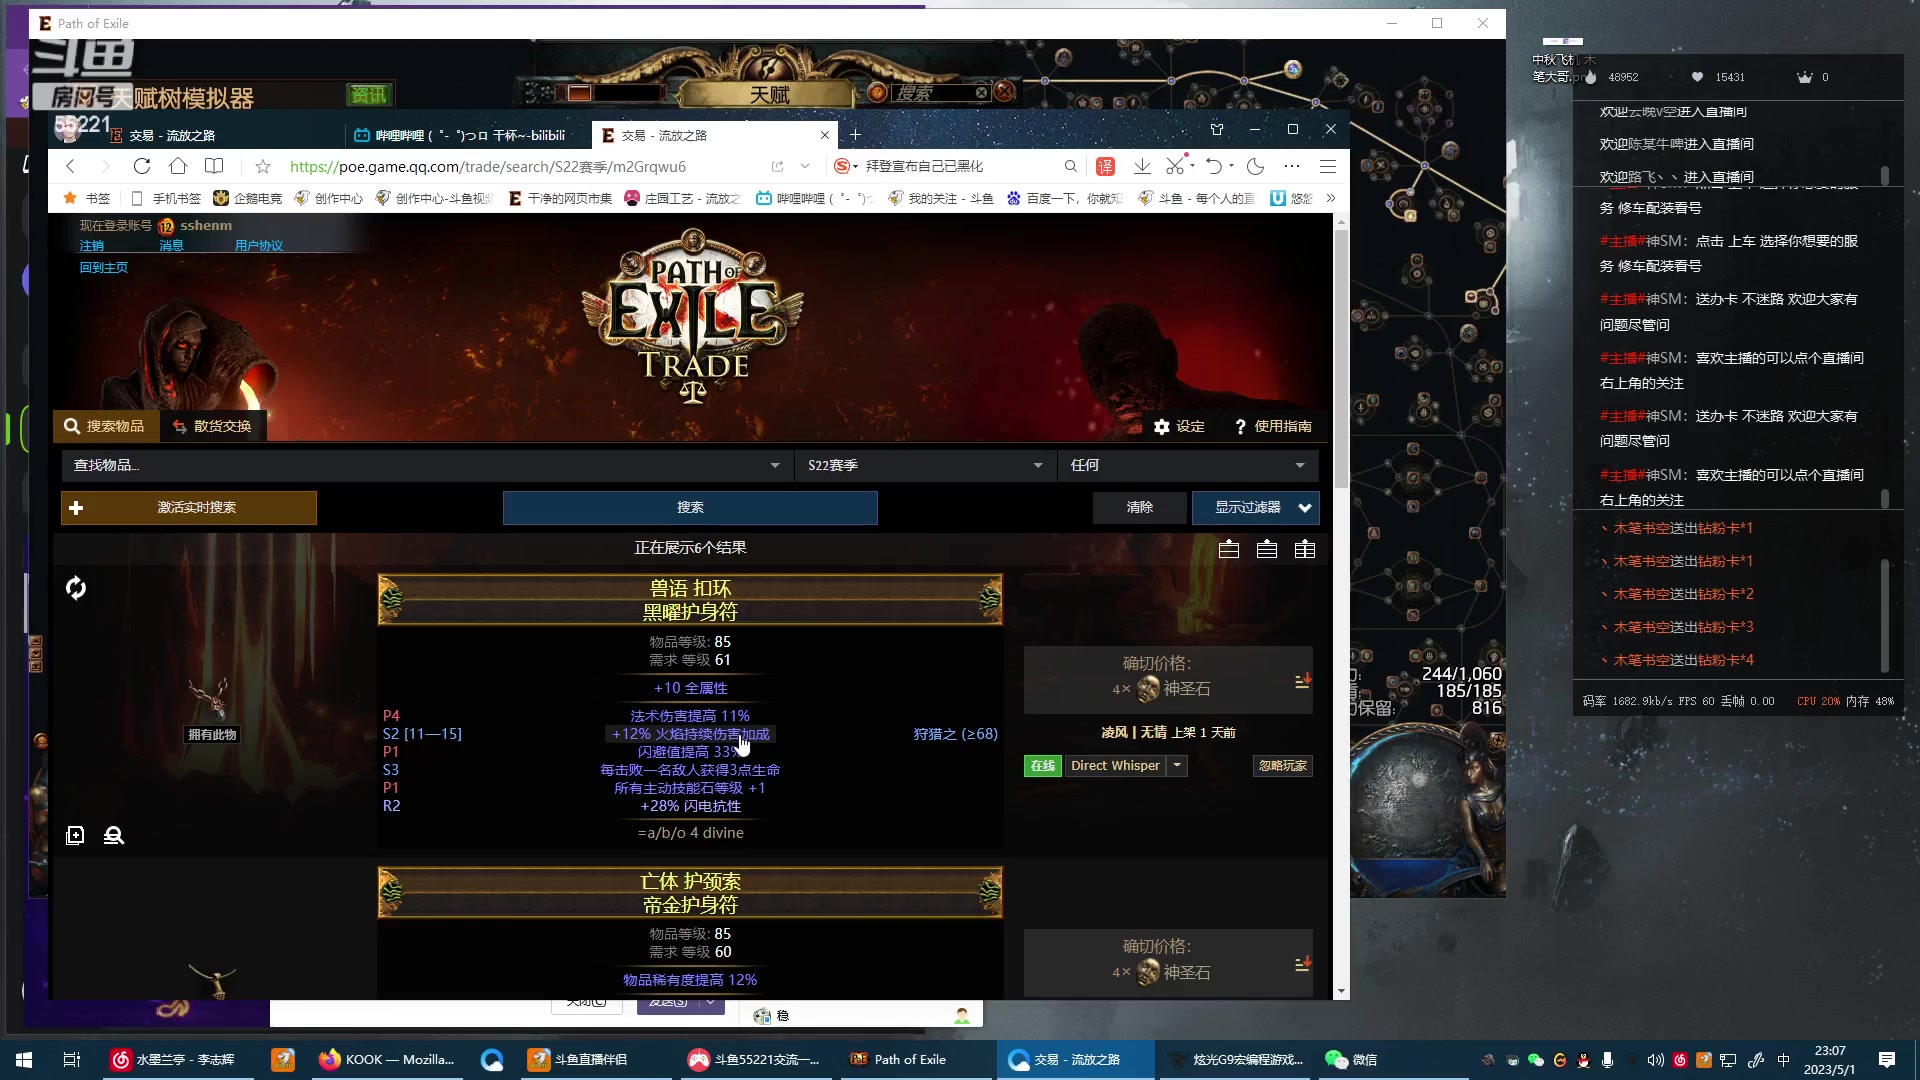Switch to the 搜索物品 tab

point(105,426)
